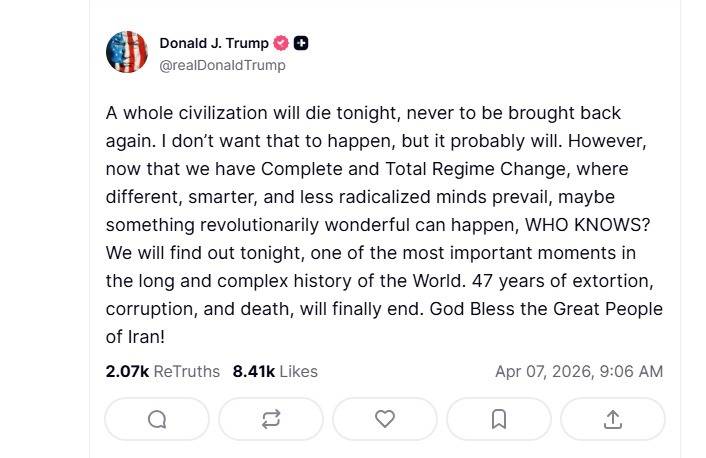The height and width of the screenshot is (458, 706).
Task: Like the post with the heart icon
Action: pyautogui.click(x=385, y=420)
